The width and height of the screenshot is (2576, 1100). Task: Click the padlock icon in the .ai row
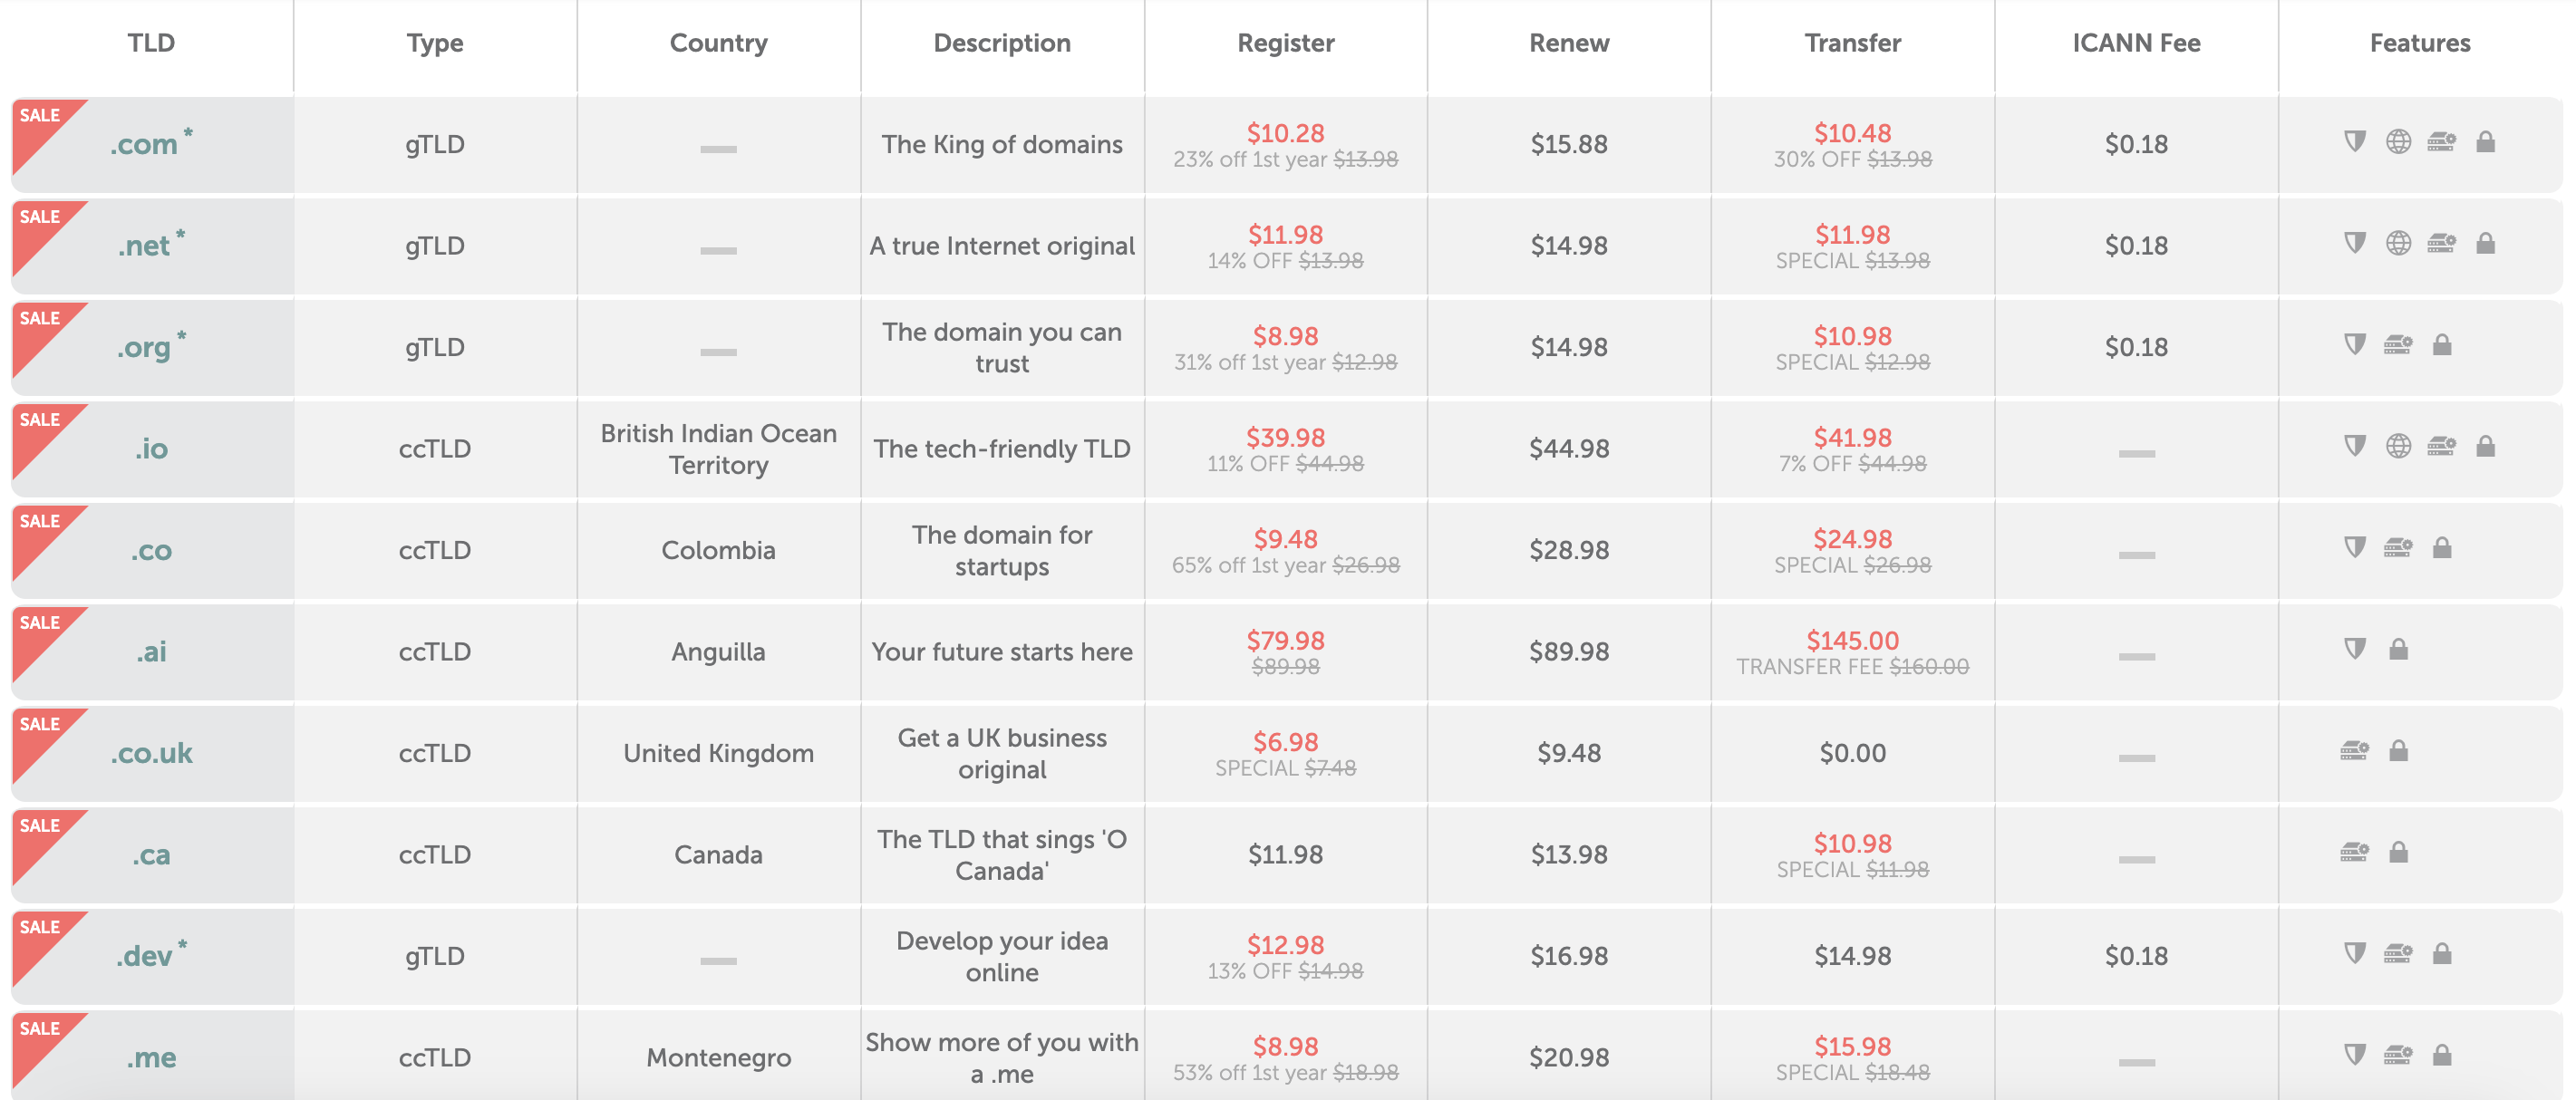click(x=2398, y=649)
